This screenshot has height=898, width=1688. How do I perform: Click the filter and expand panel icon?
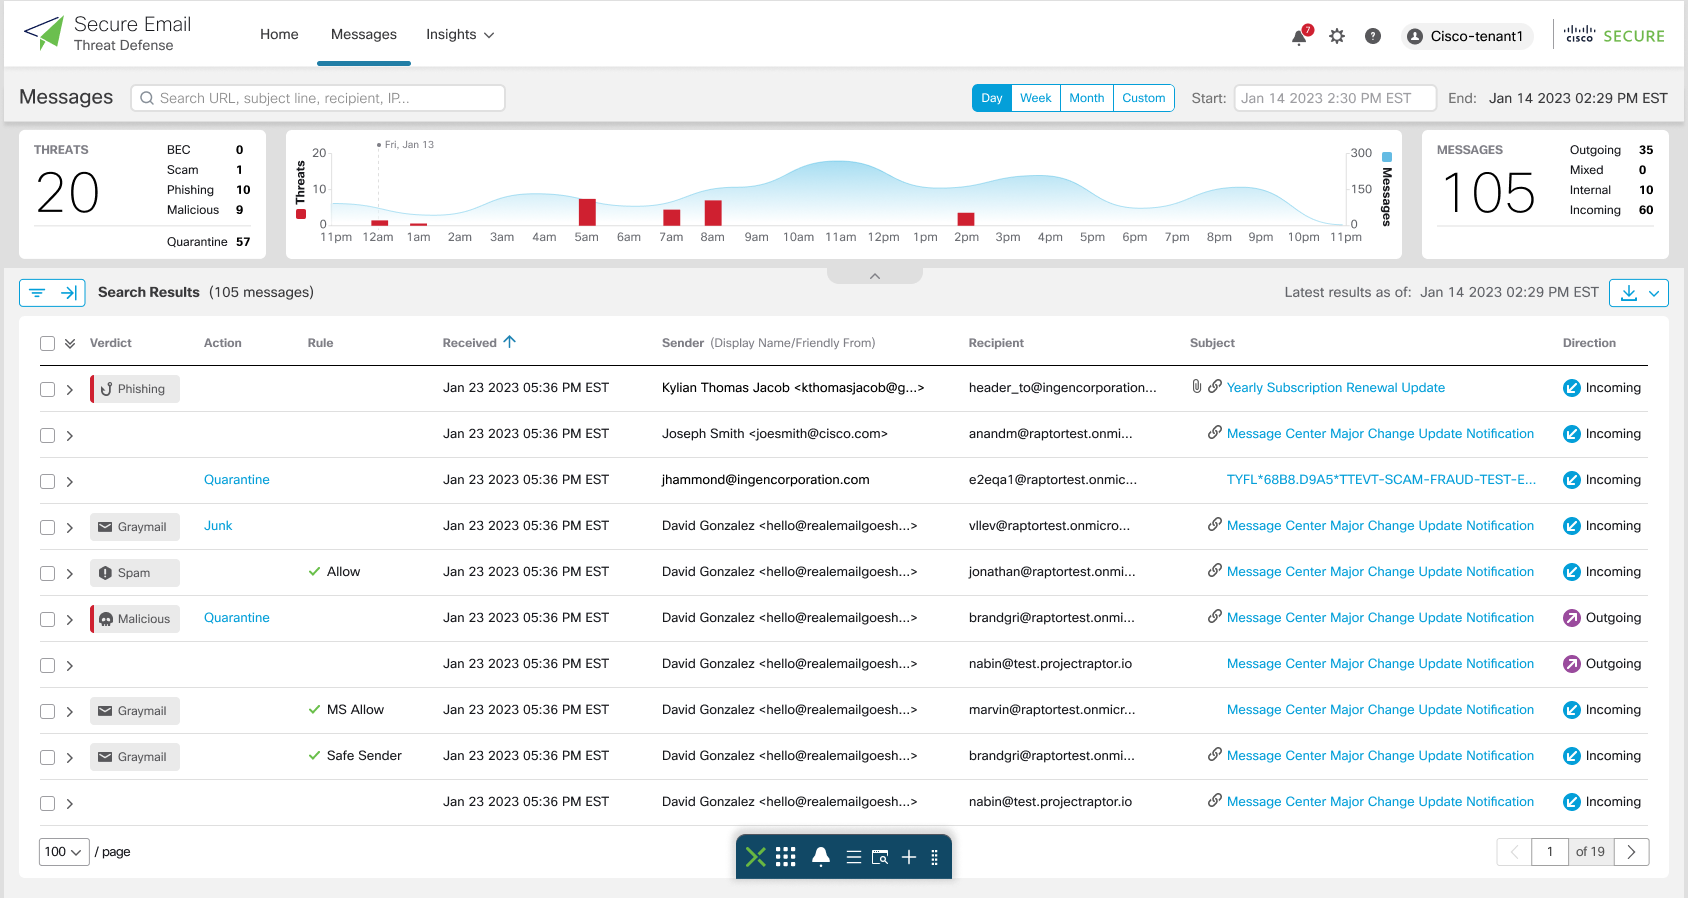tap(52, 293)
